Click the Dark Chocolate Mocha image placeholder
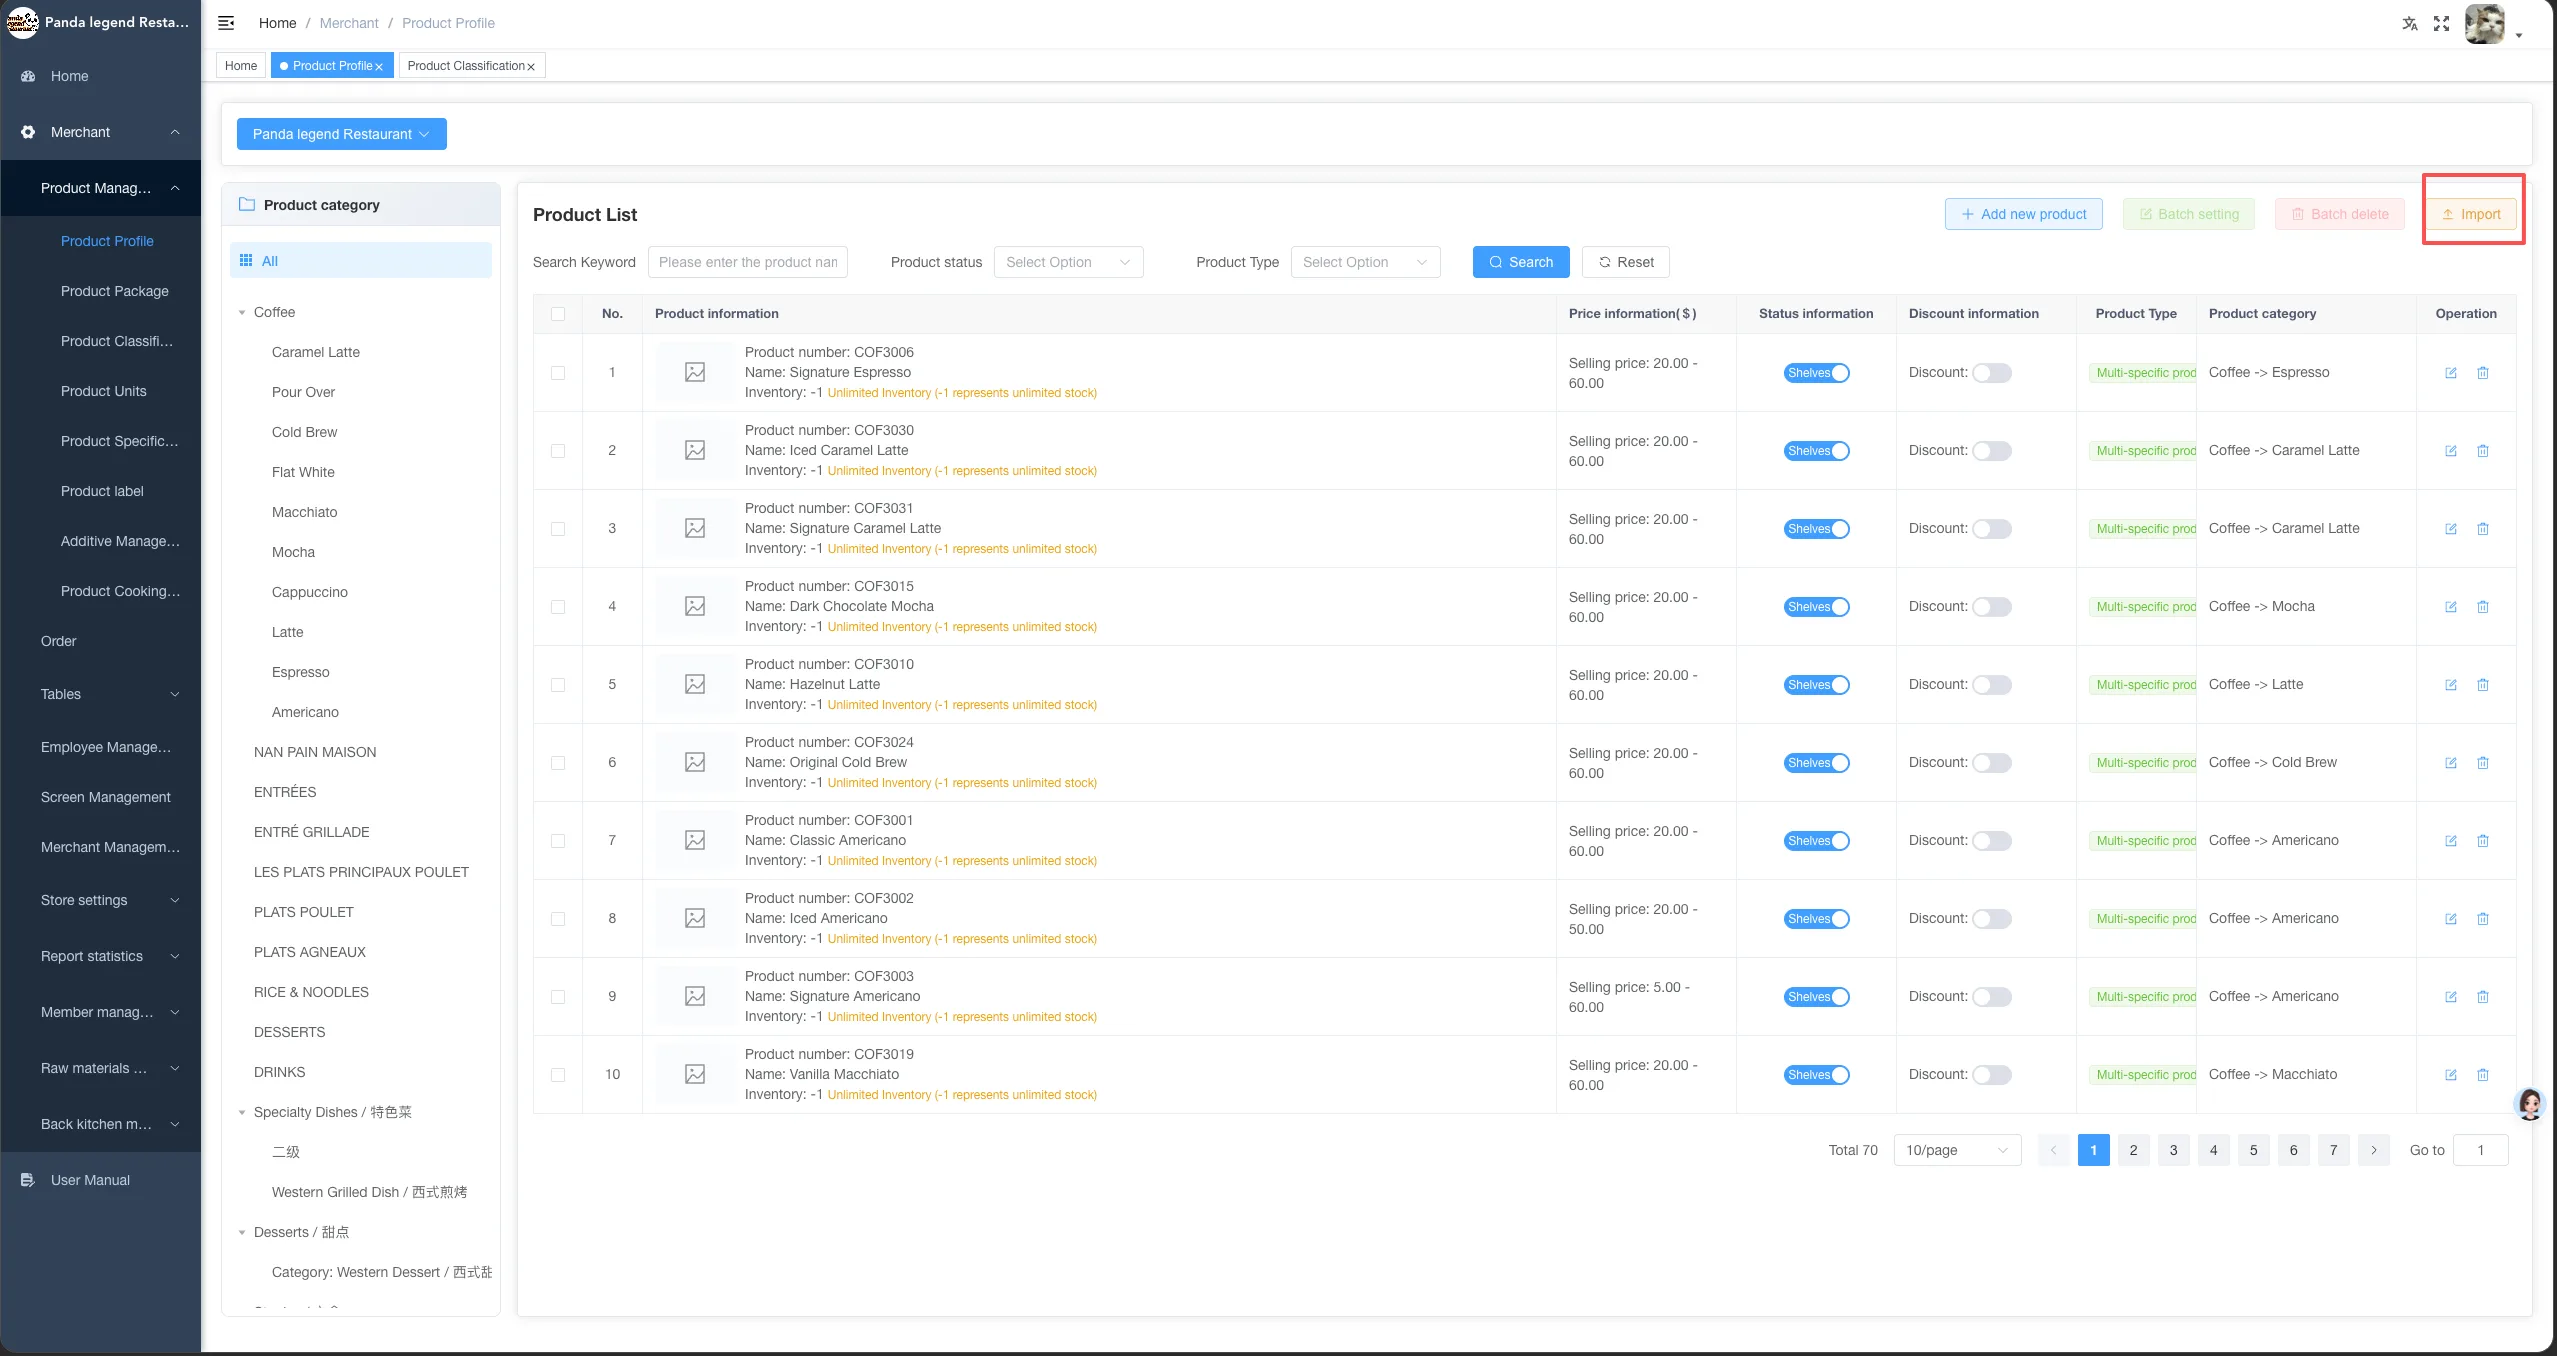The width and height of the screenshot is (2557, 1356). [695, 606]
